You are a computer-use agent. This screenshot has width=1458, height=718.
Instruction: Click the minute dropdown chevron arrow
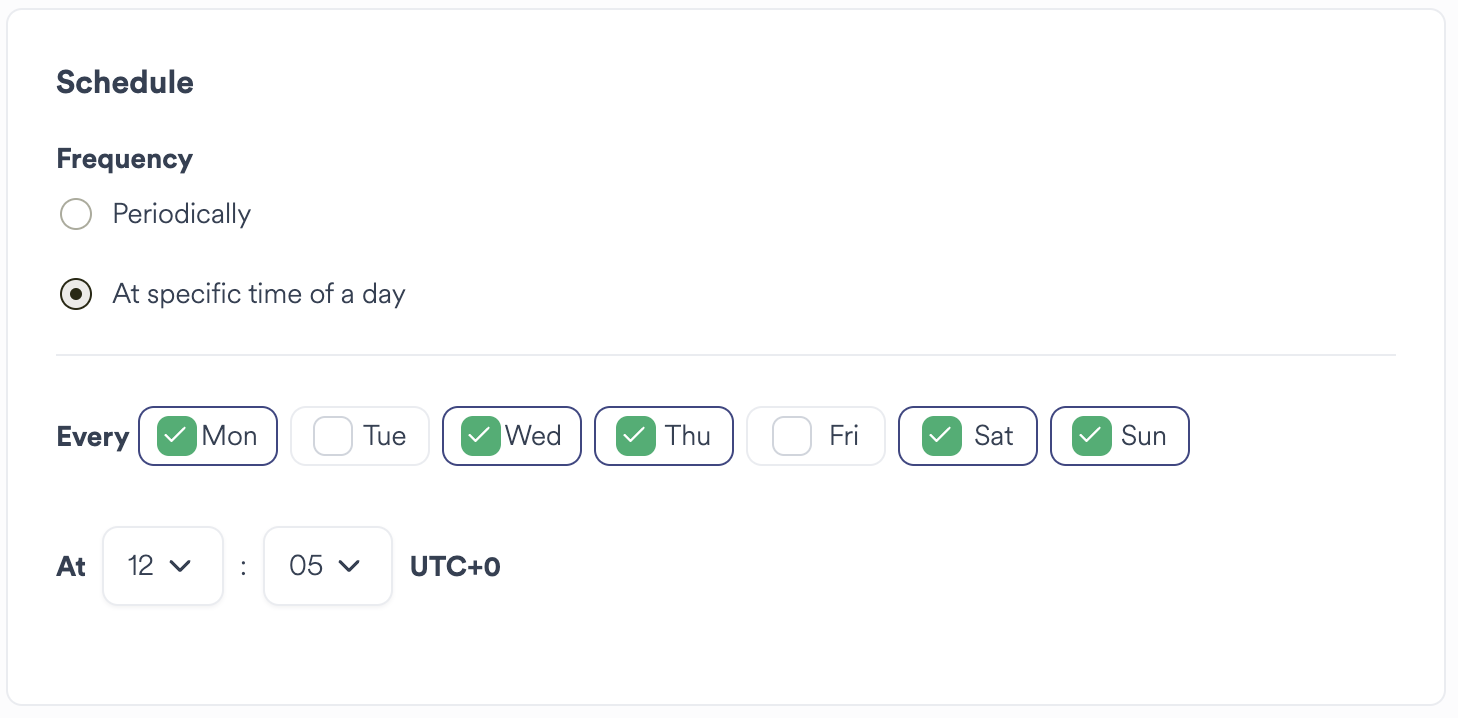pos(350,565)
